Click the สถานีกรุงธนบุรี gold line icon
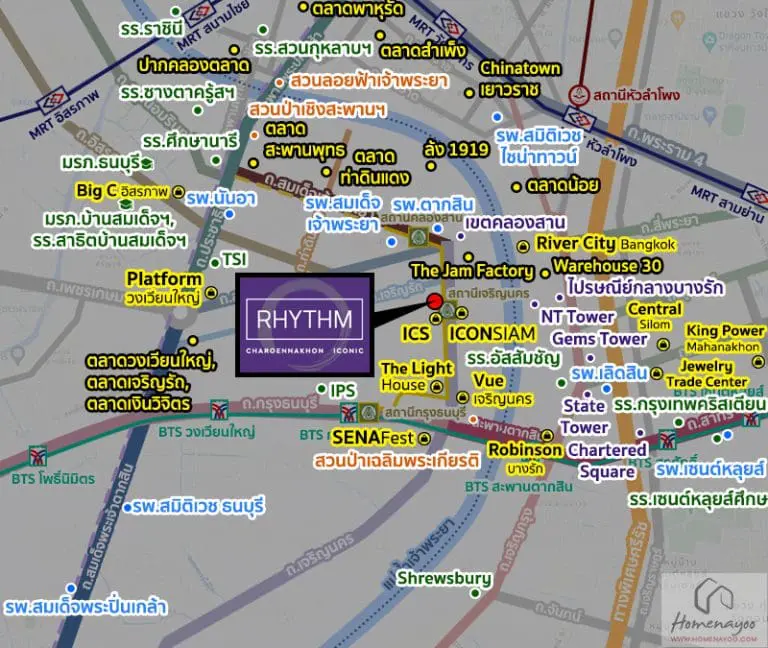This screenshot has width=768, height=648. 368,413
